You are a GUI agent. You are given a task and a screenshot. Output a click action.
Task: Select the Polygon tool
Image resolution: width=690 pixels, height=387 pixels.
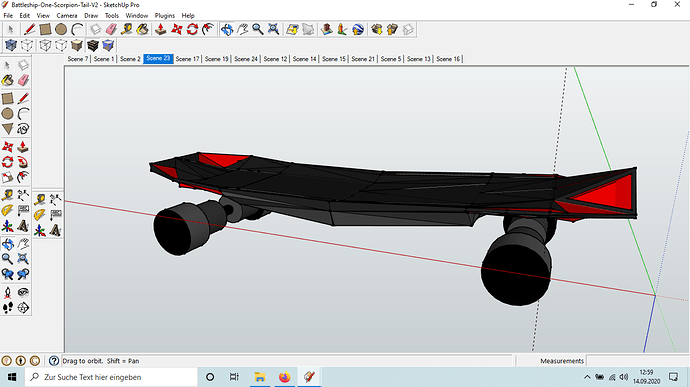tap(7, 128)
